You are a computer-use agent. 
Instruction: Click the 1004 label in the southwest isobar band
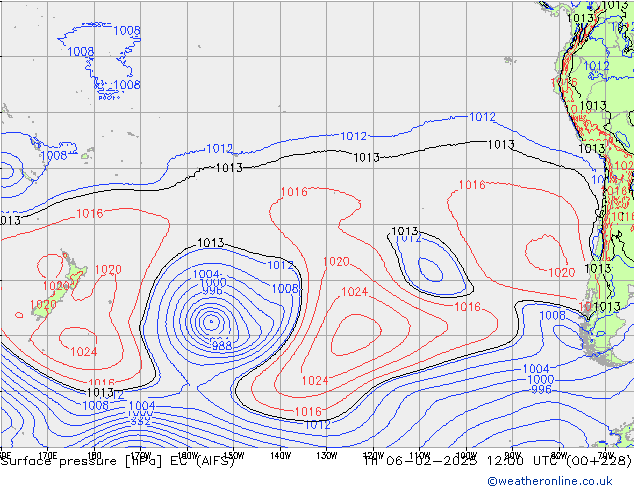(142, 405)
